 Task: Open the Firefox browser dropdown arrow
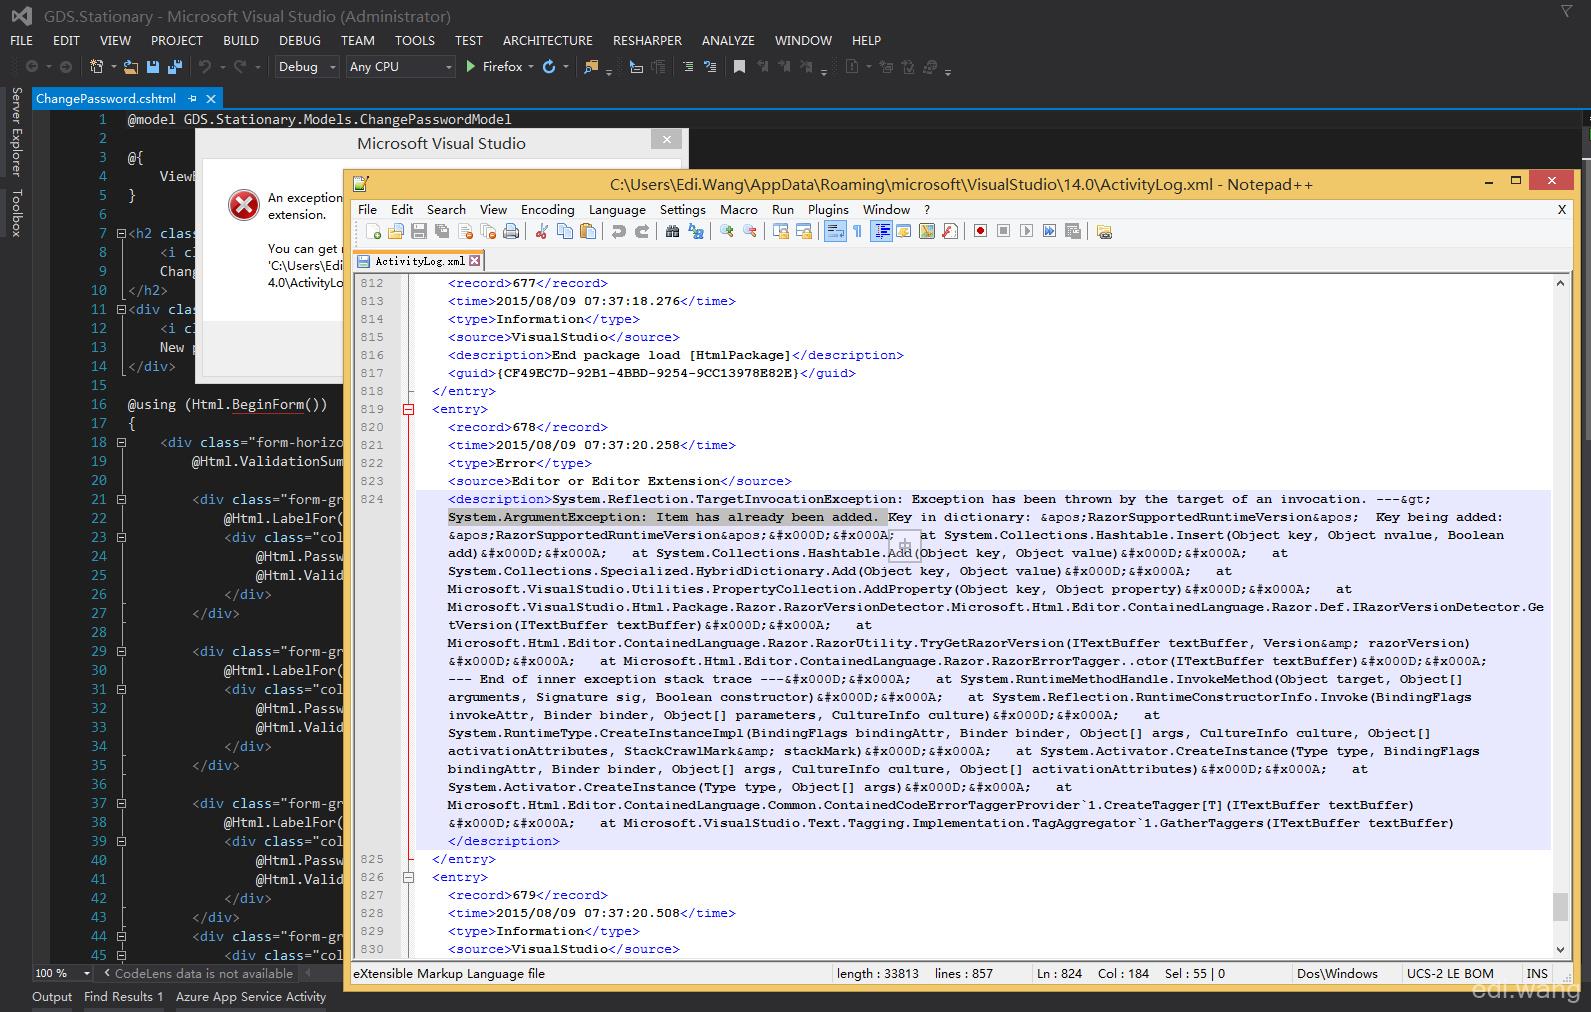[531, 67]
